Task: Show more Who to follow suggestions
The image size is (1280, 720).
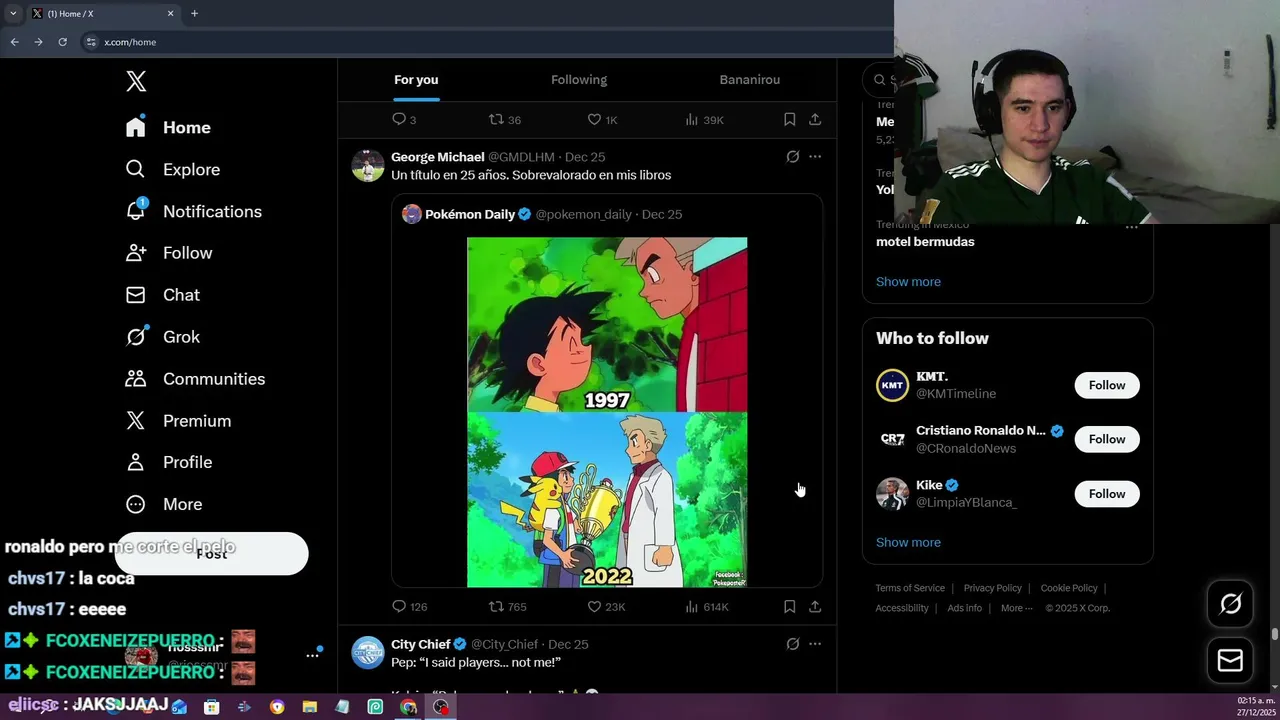Action: pos(908,542)
